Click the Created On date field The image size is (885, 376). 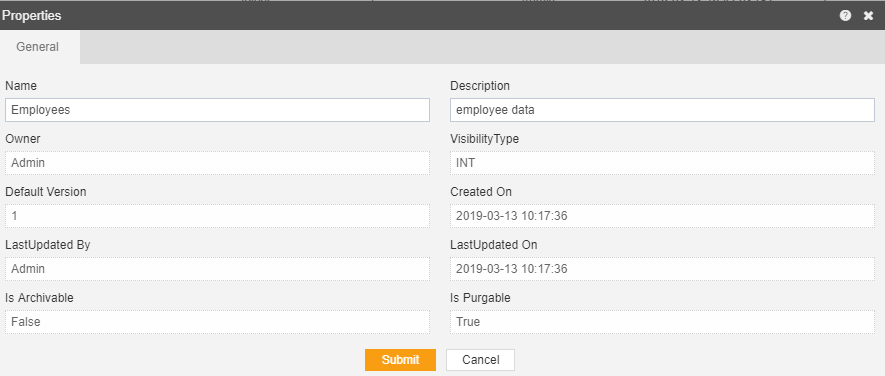point(662,216)
